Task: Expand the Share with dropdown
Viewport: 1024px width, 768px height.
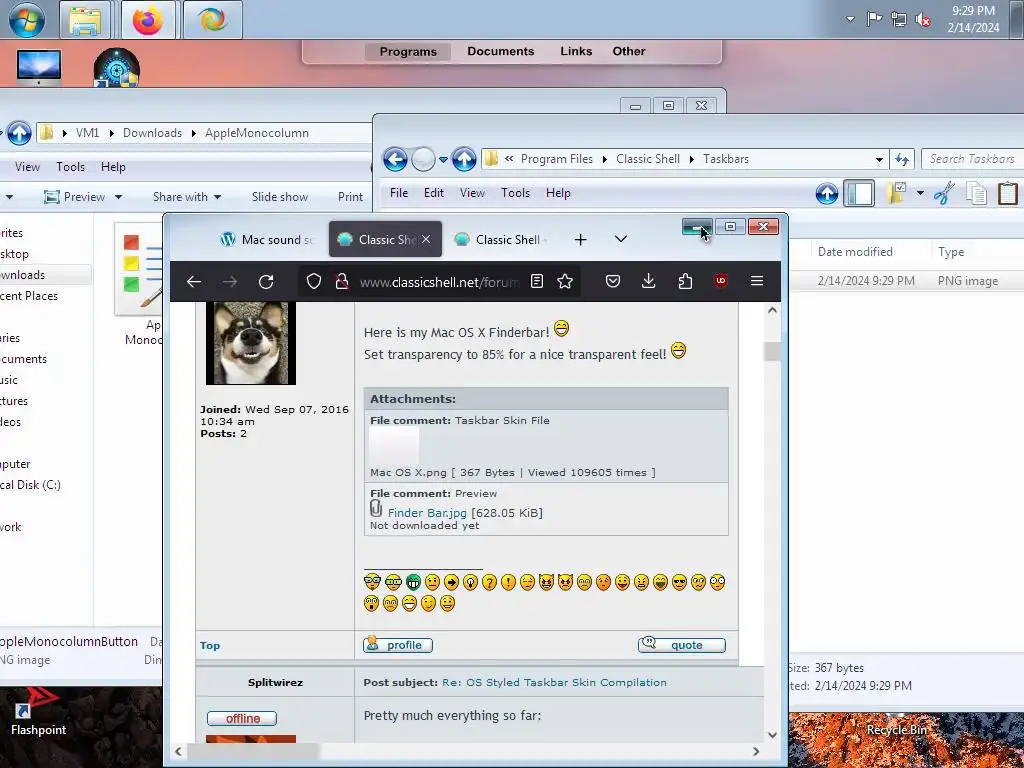Action: pos(187,197)
